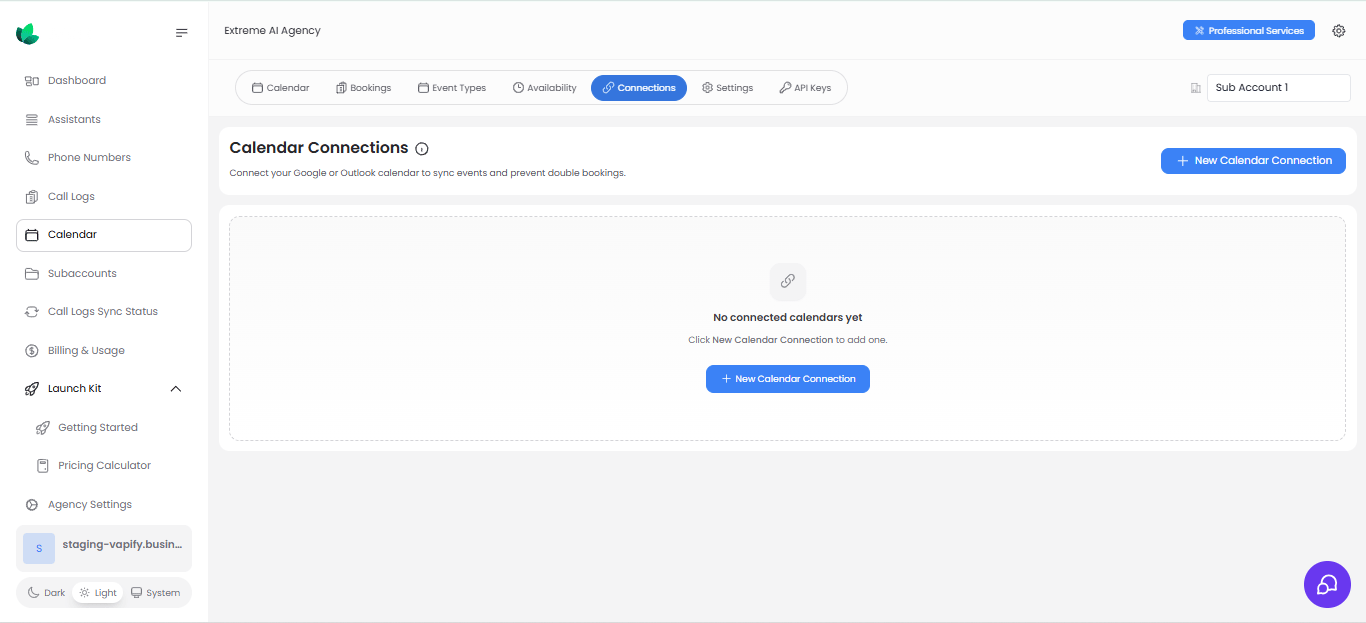This screenshot has height=623, width=1366.
Task: Open Call Logs Sync Status
Action: [x=104, y=311]
